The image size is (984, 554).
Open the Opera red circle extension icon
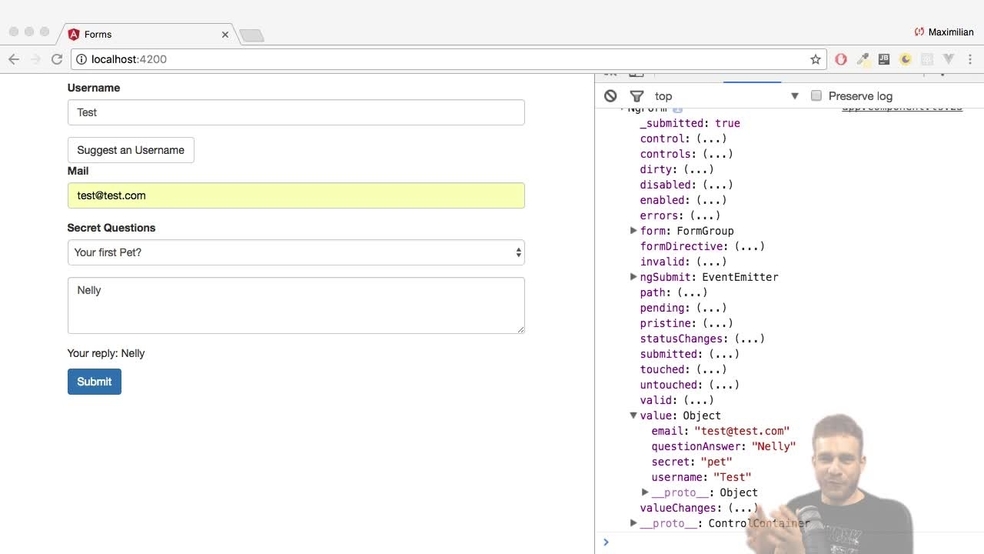(841, 59)
